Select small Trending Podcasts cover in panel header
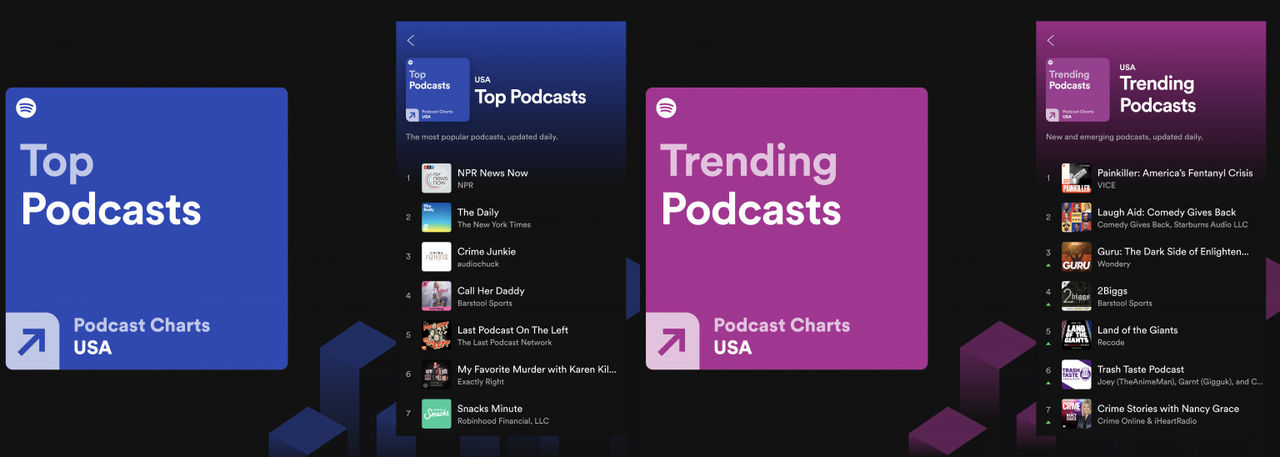The height and width of the screenshot is (457, 1280). coord(1077,90)
